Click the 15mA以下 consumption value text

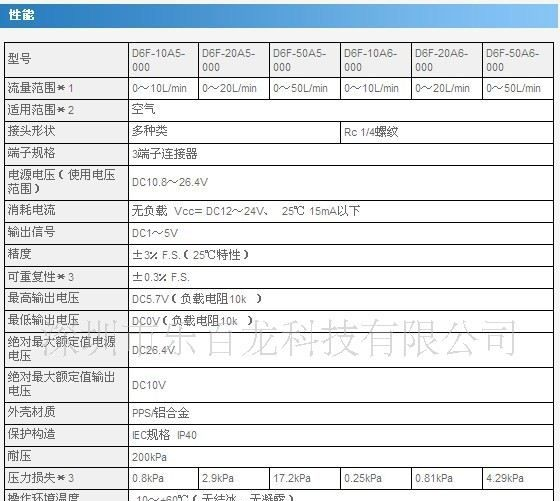point(335,211)
